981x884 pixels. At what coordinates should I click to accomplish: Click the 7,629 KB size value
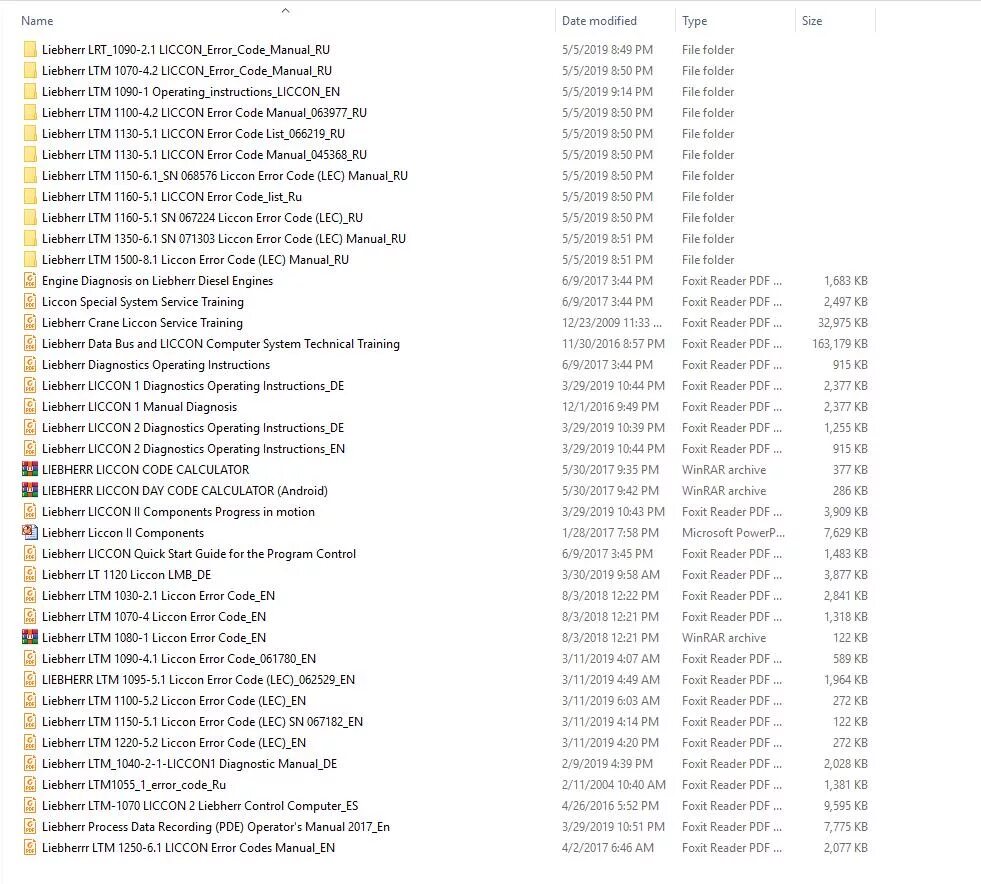coord(846,532)
